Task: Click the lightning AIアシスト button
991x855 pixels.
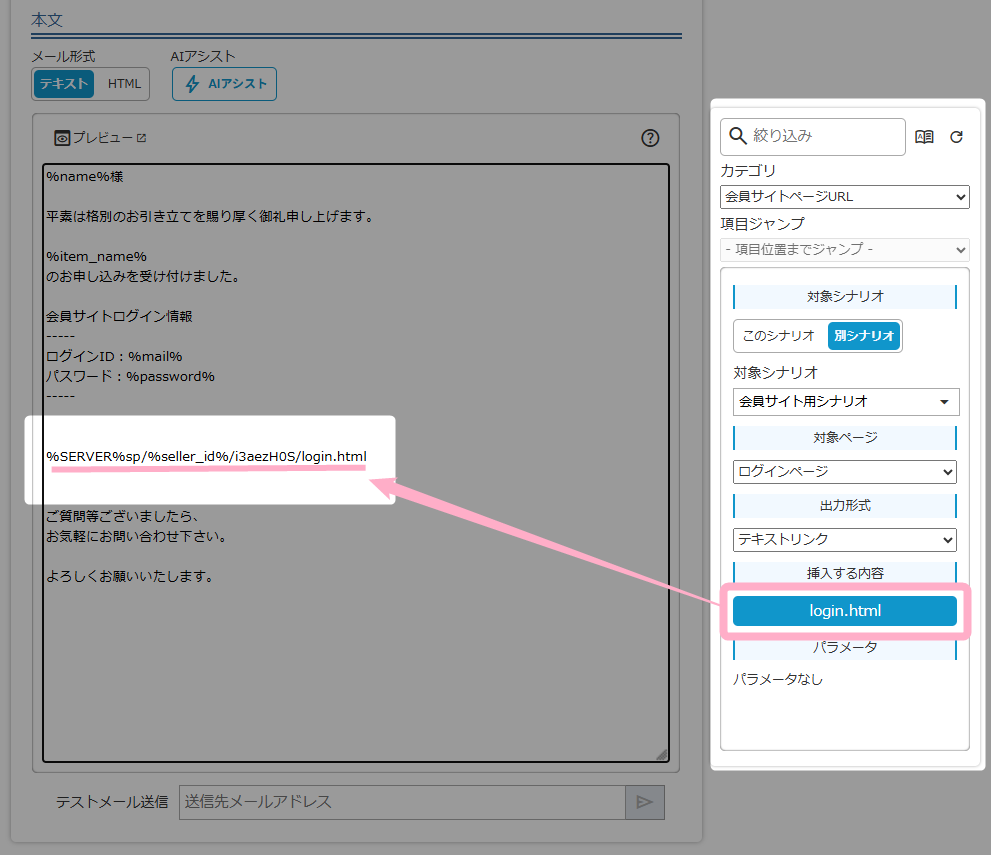Action: click(224, 84)
